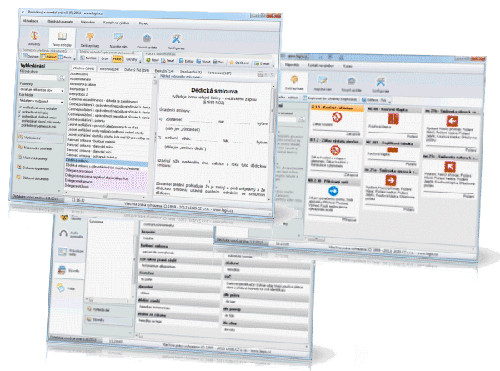Screen dimensions: 500x371
Task: Toggle the first checkbox under the filter dropdowns
Action: [x=21, y=108]
